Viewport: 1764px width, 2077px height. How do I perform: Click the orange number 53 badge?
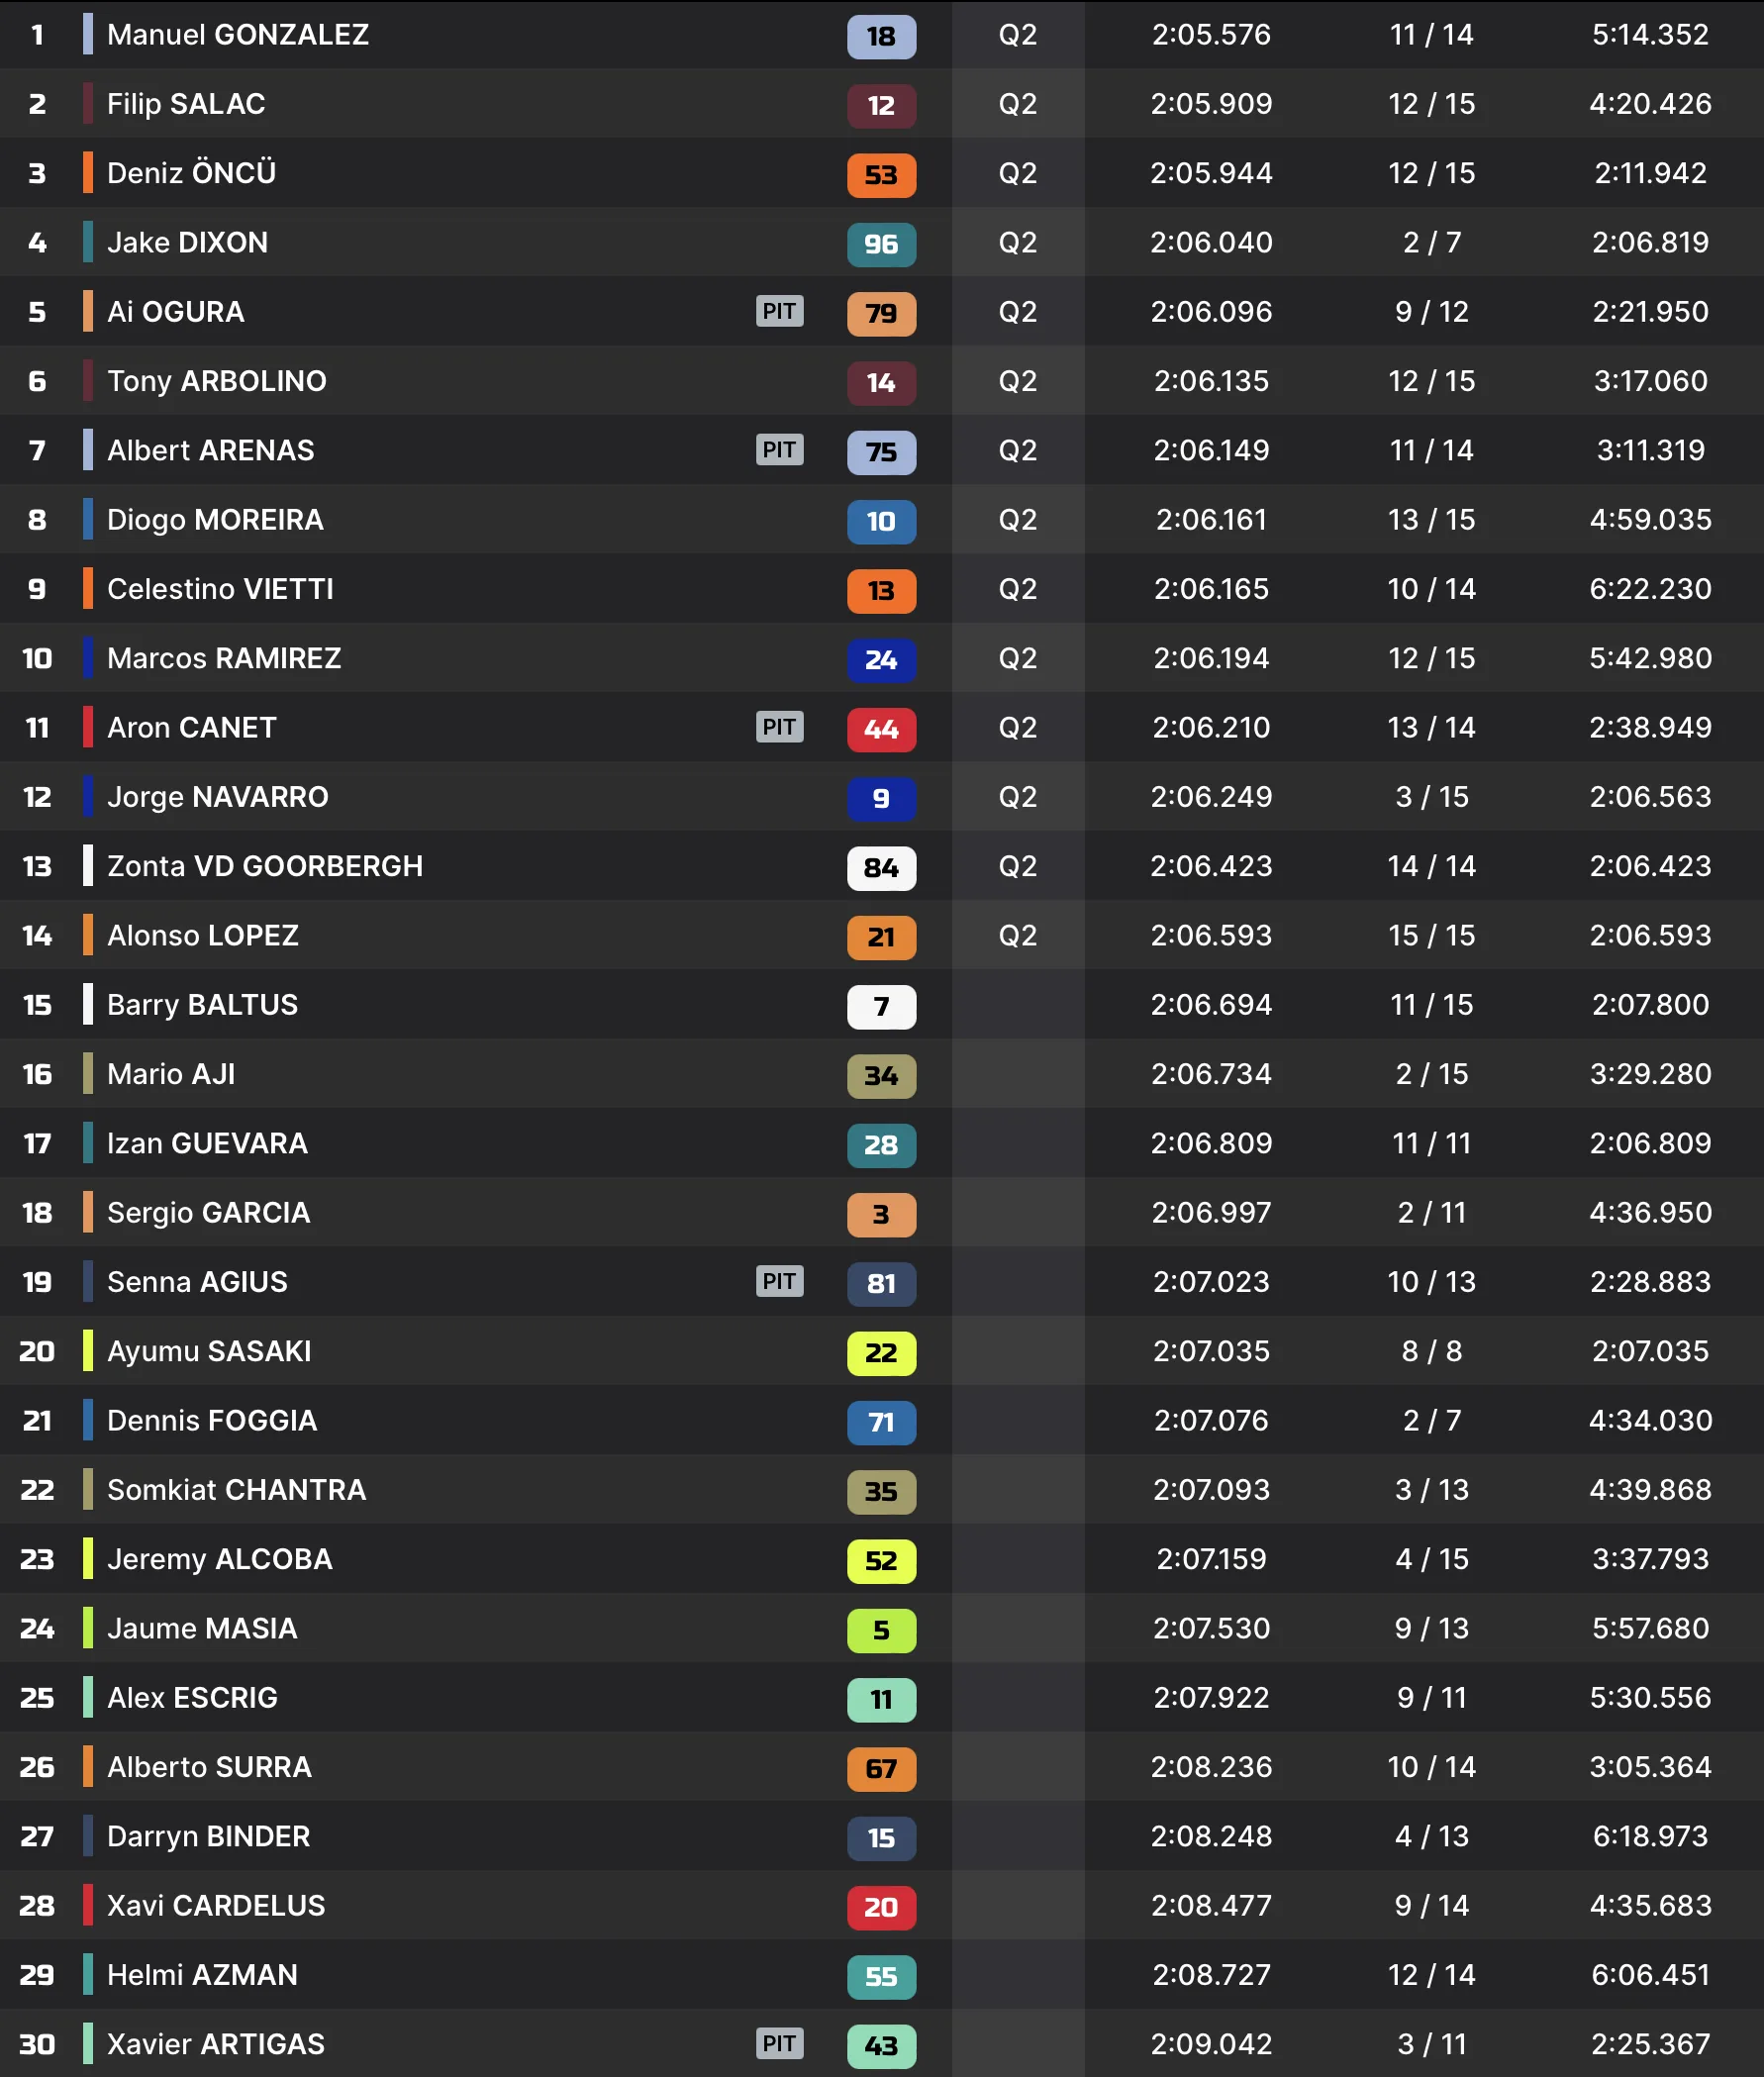pos(881,175)
